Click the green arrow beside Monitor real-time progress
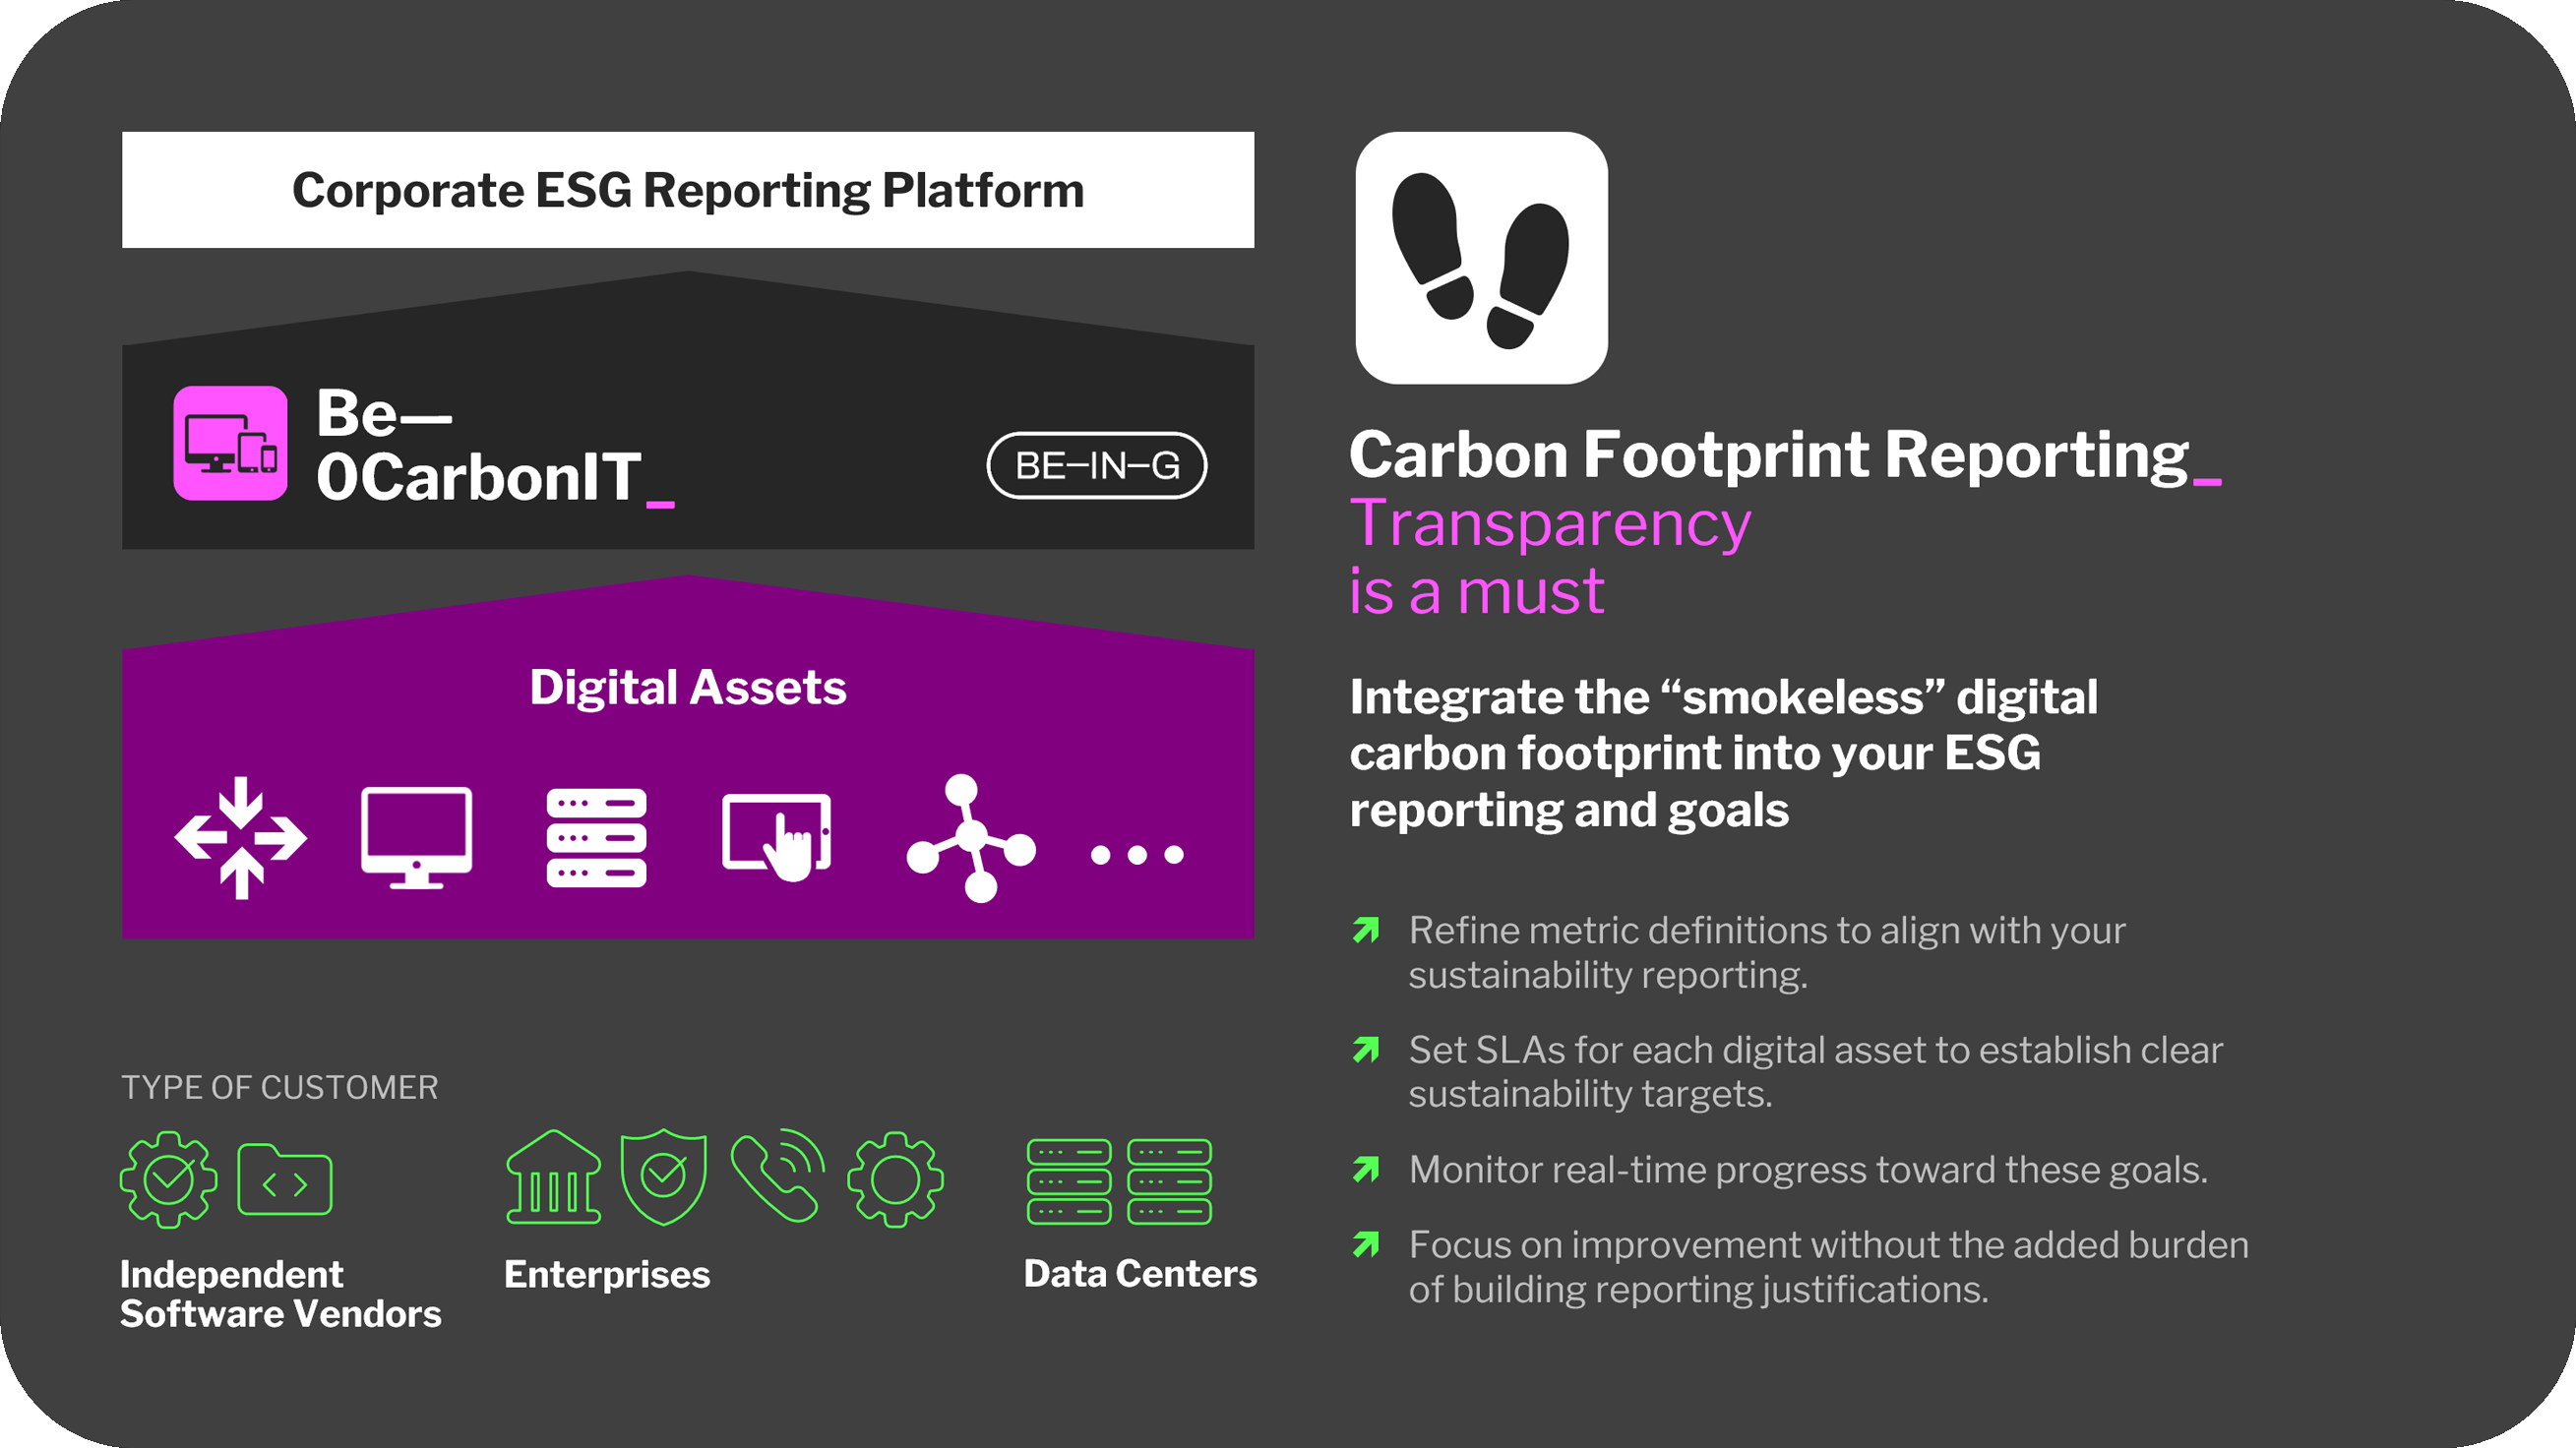The image size is (2576, 1448). click(x=1366, y=1169)
